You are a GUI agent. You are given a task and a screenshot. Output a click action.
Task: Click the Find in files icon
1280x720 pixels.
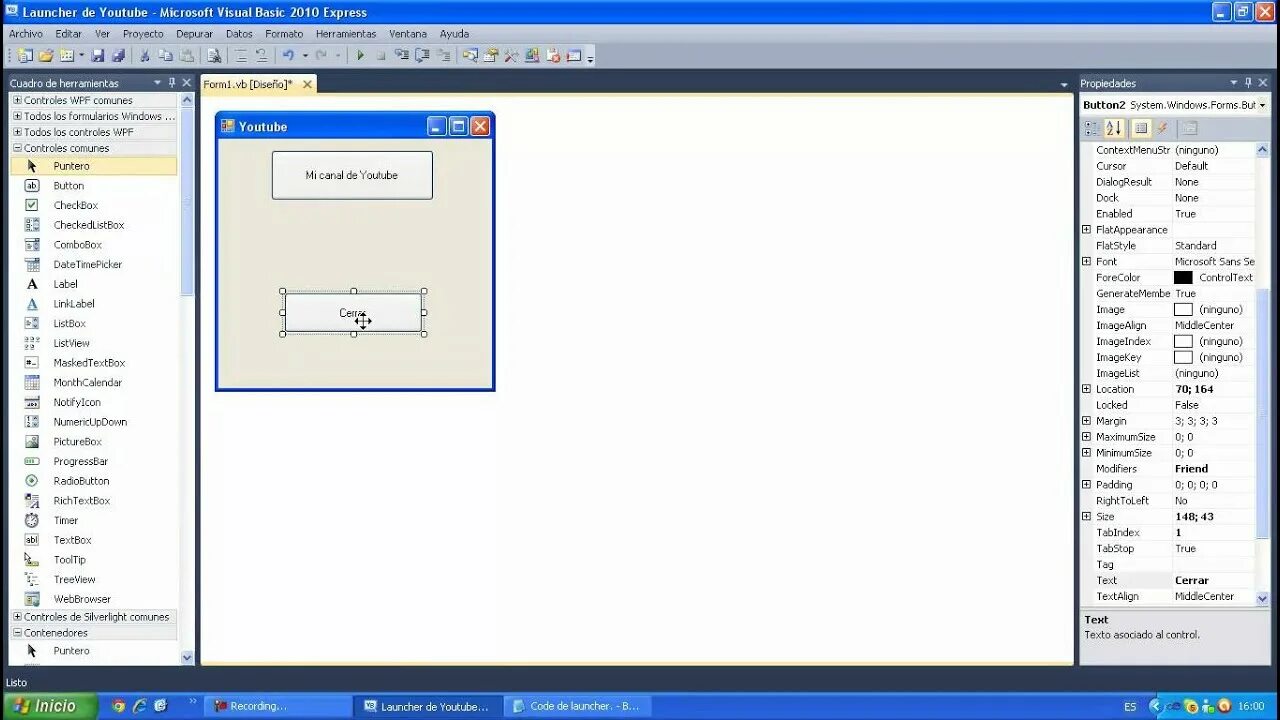[x=214, y=56]
